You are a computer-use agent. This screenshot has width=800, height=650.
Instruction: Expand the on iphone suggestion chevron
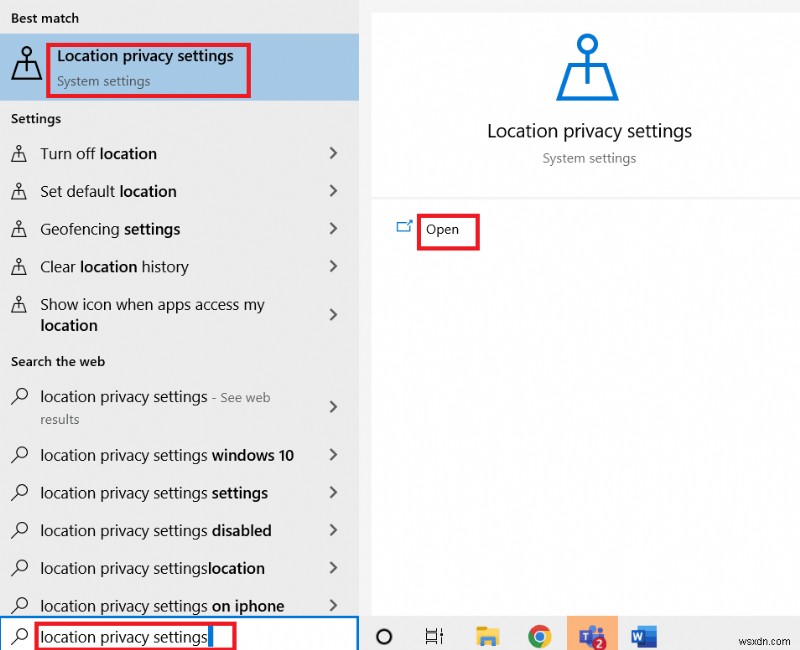[333, 606]
